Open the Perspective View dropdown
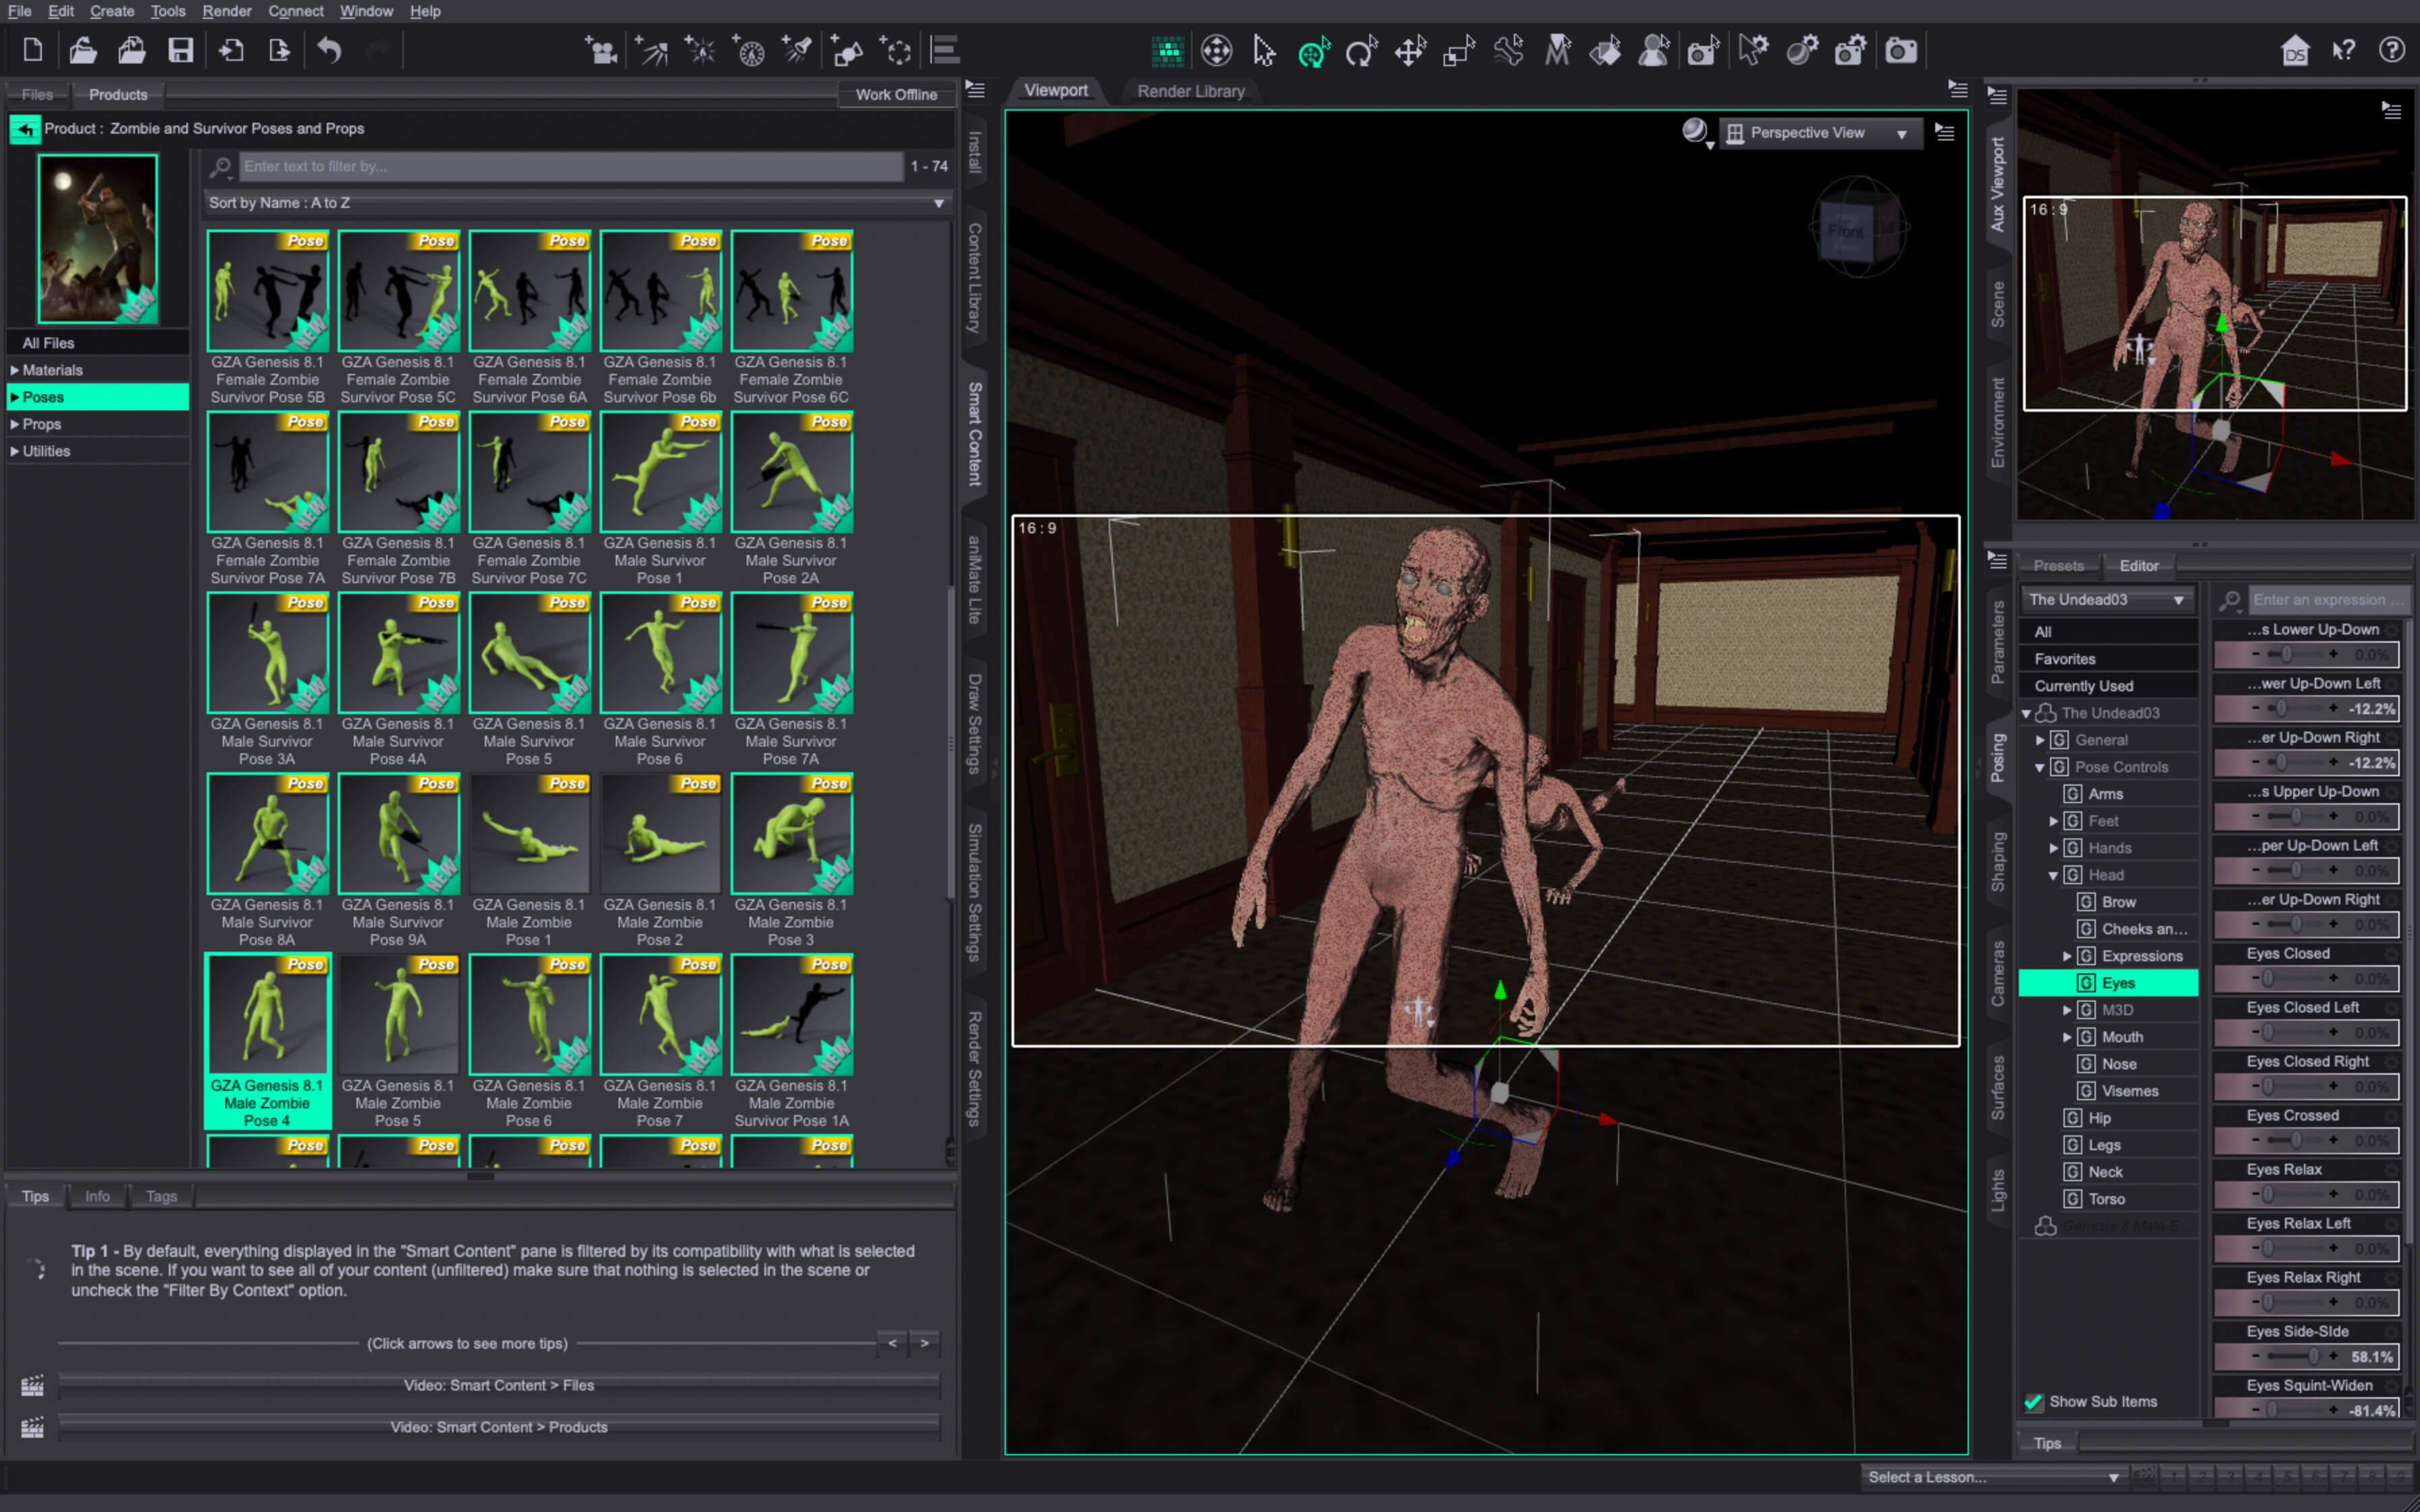 (1819, 132)
